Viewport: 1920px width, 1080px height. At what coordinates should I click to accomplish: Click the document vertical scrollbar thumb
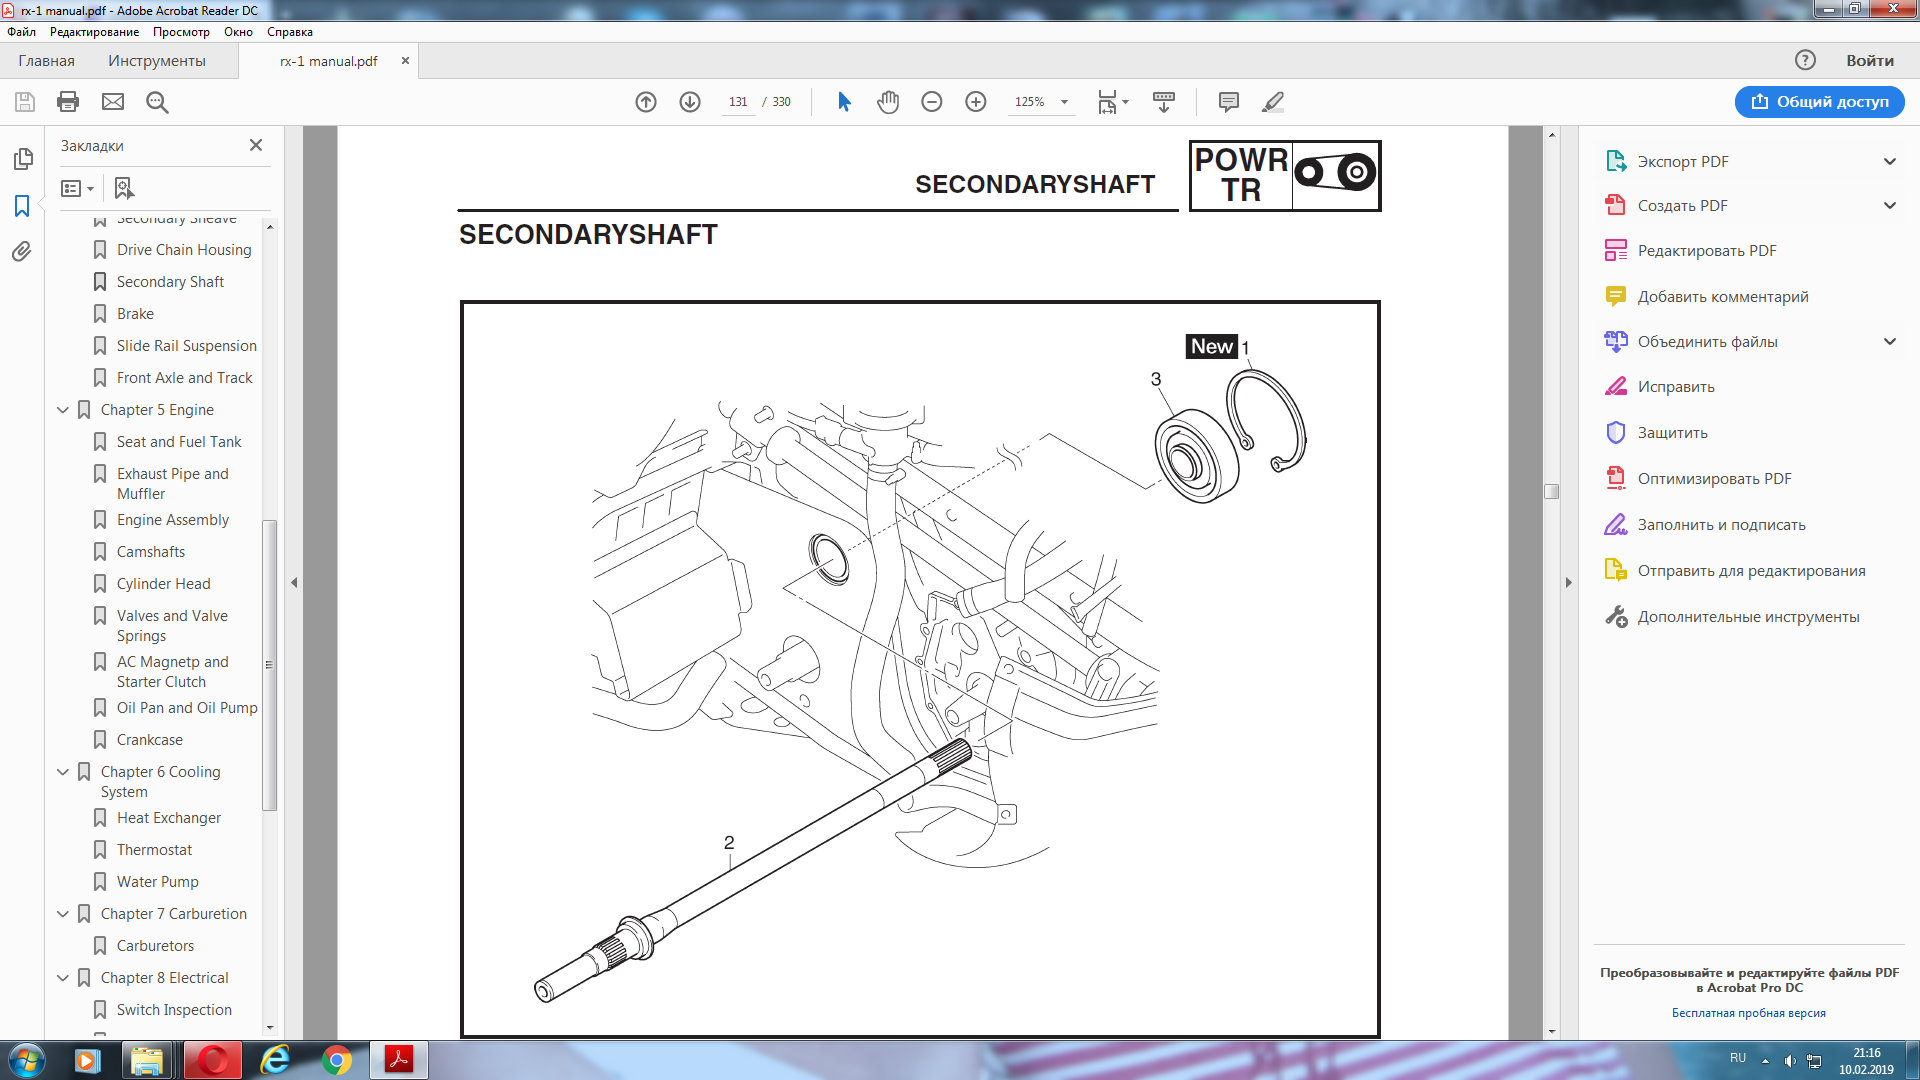pyautogui.click(x=1551, y=491)
